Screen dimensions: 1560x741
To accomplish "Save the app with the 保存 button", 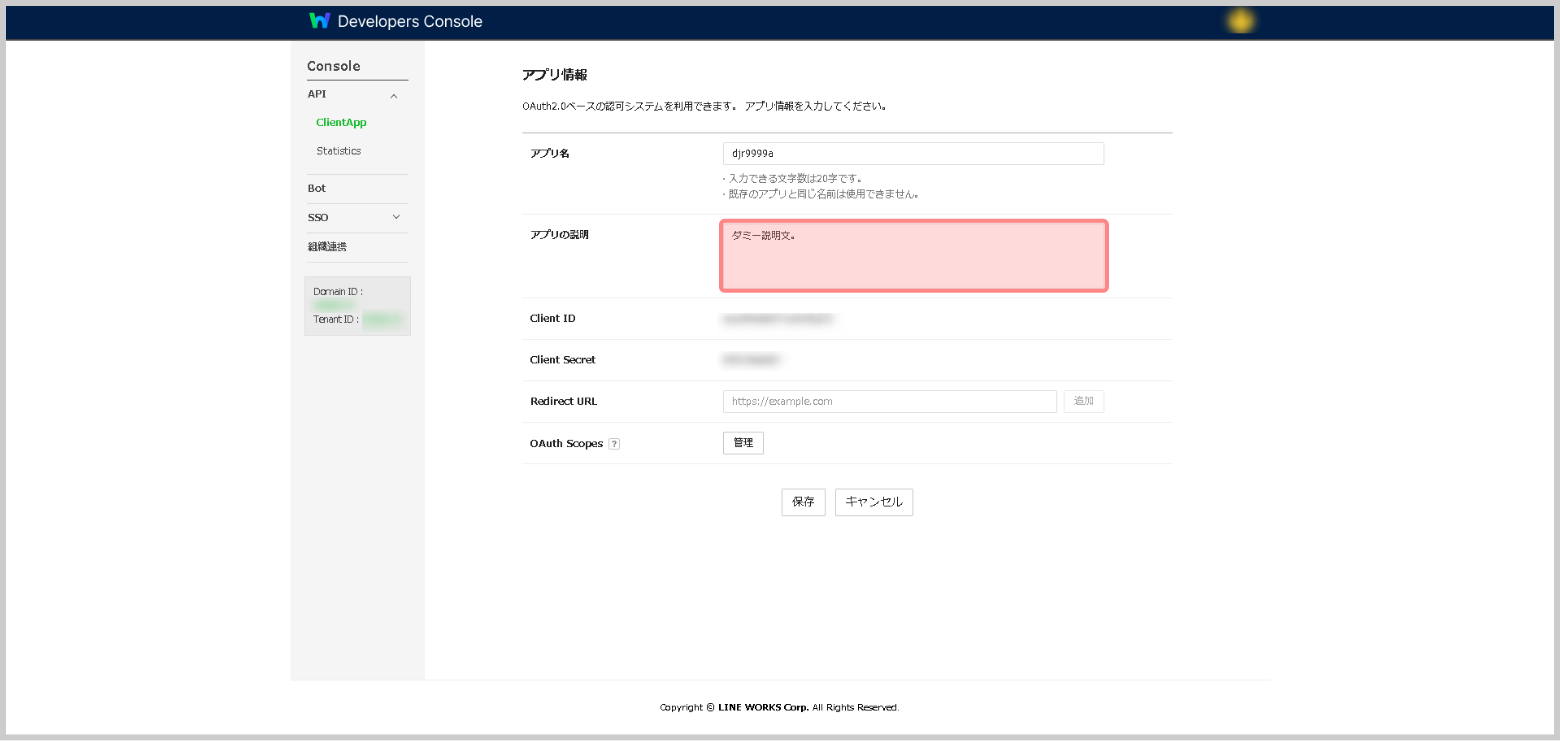I will pos(803,502).
